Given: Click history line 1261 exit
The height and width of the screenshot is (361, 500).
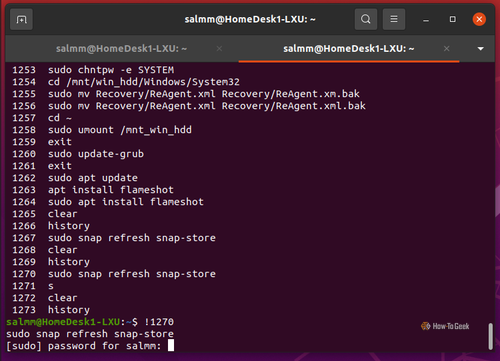Looking at the screenshot, I should [42, 166].
